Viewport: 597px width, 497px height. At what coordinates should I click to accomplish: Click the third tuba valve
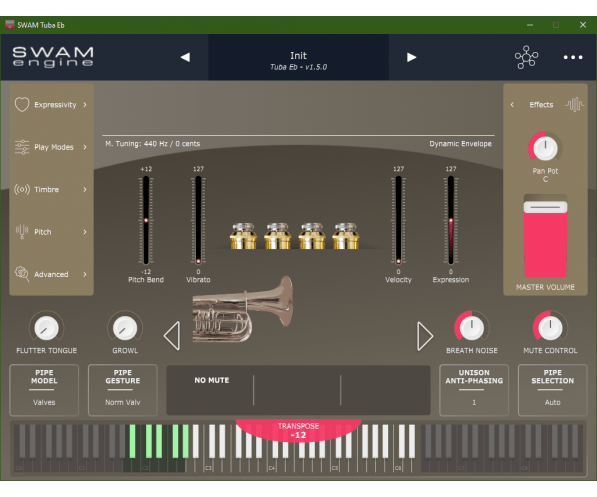(312, 236)
